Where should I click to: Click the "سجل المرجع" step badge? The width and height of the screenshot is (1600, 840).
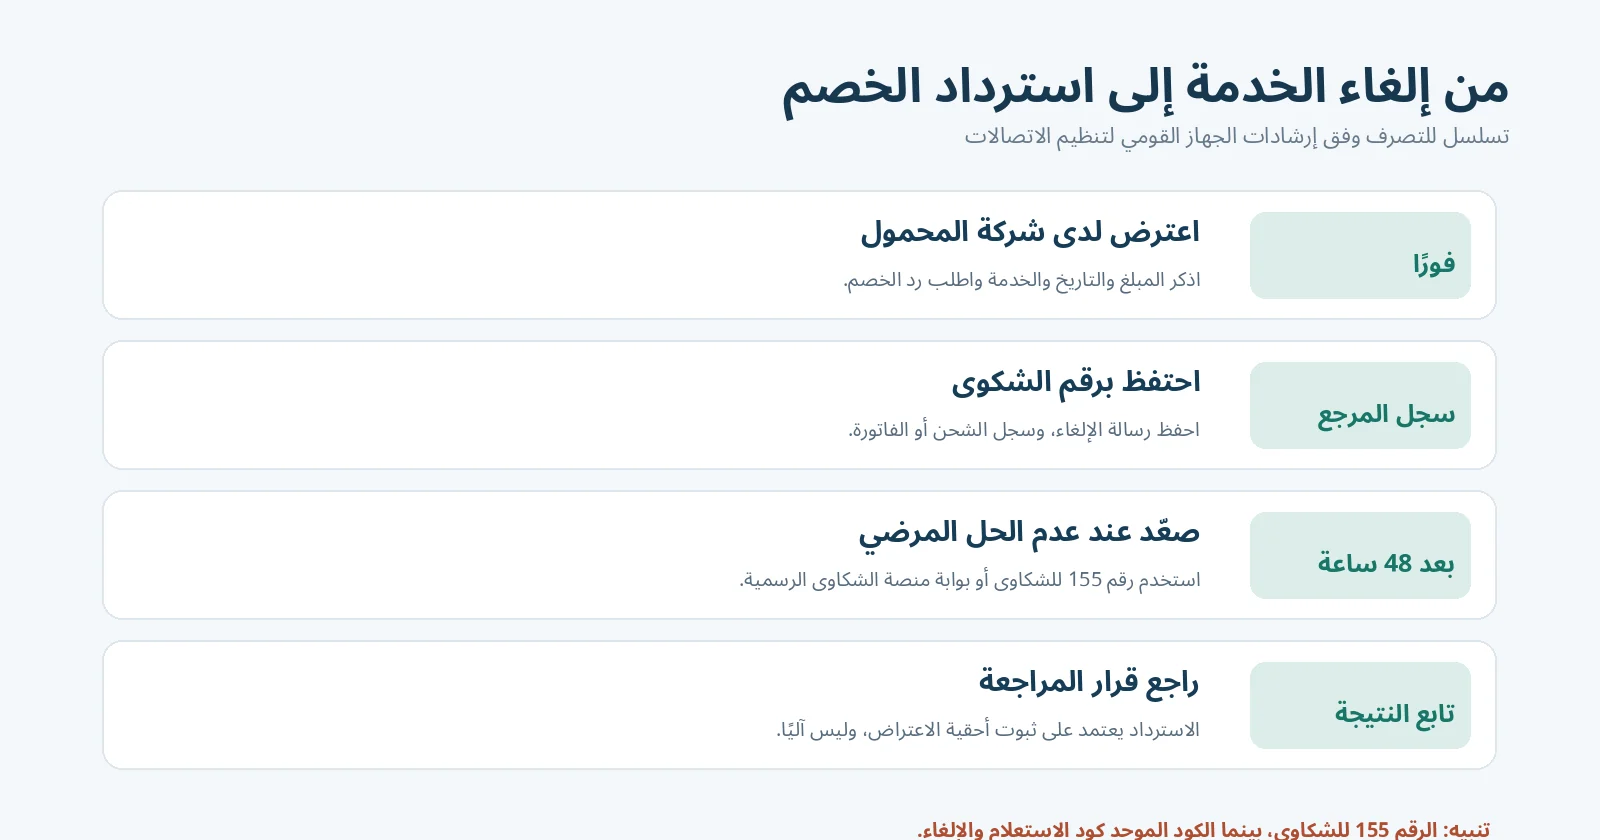[x=1360, y=405]
